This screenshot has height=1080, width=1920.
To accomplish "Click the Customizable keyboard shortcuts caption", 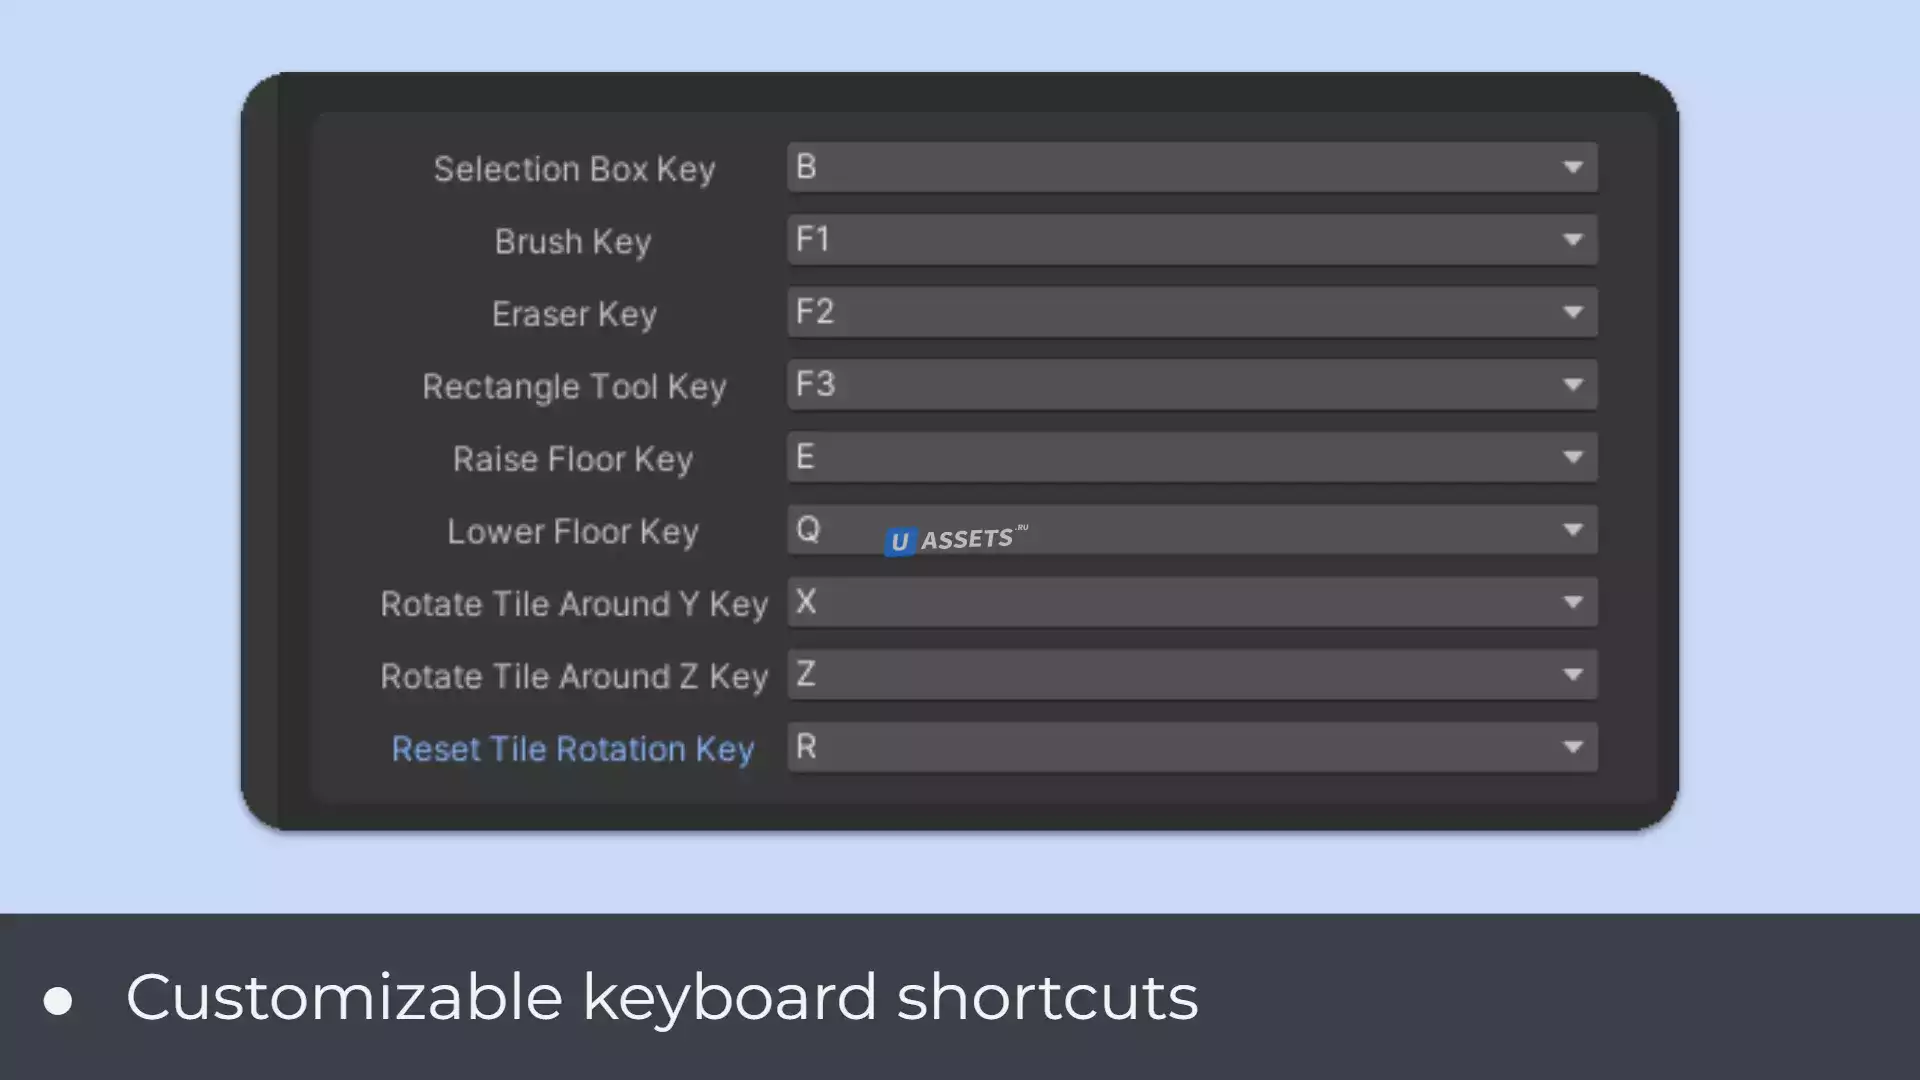I will pyautogui.click(x=661, y=997).
